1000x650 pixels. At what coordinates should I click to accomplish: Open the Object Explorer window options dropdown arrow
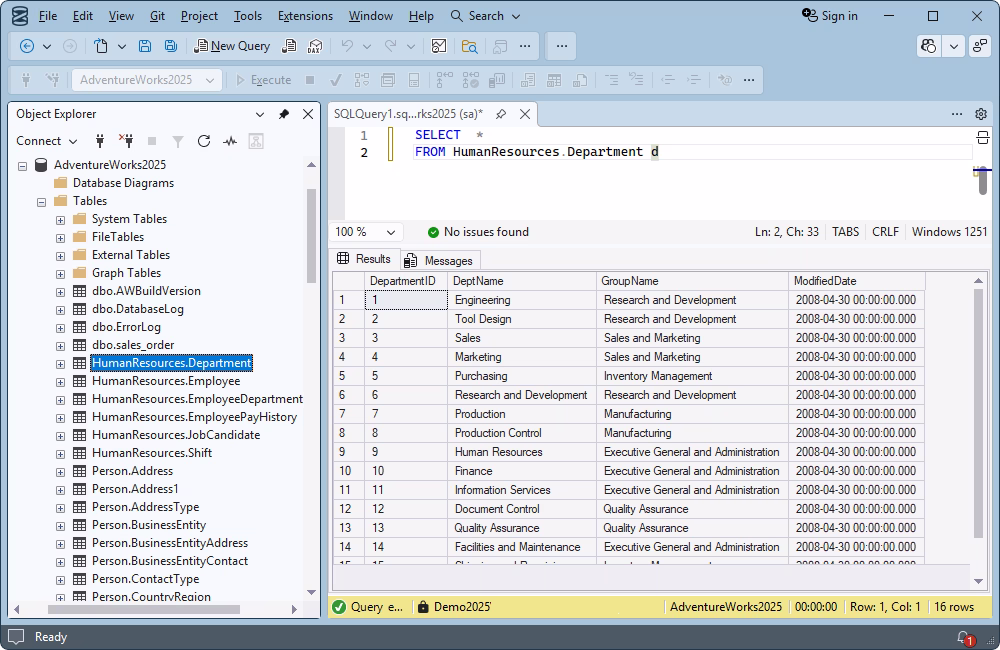[260, 114]
